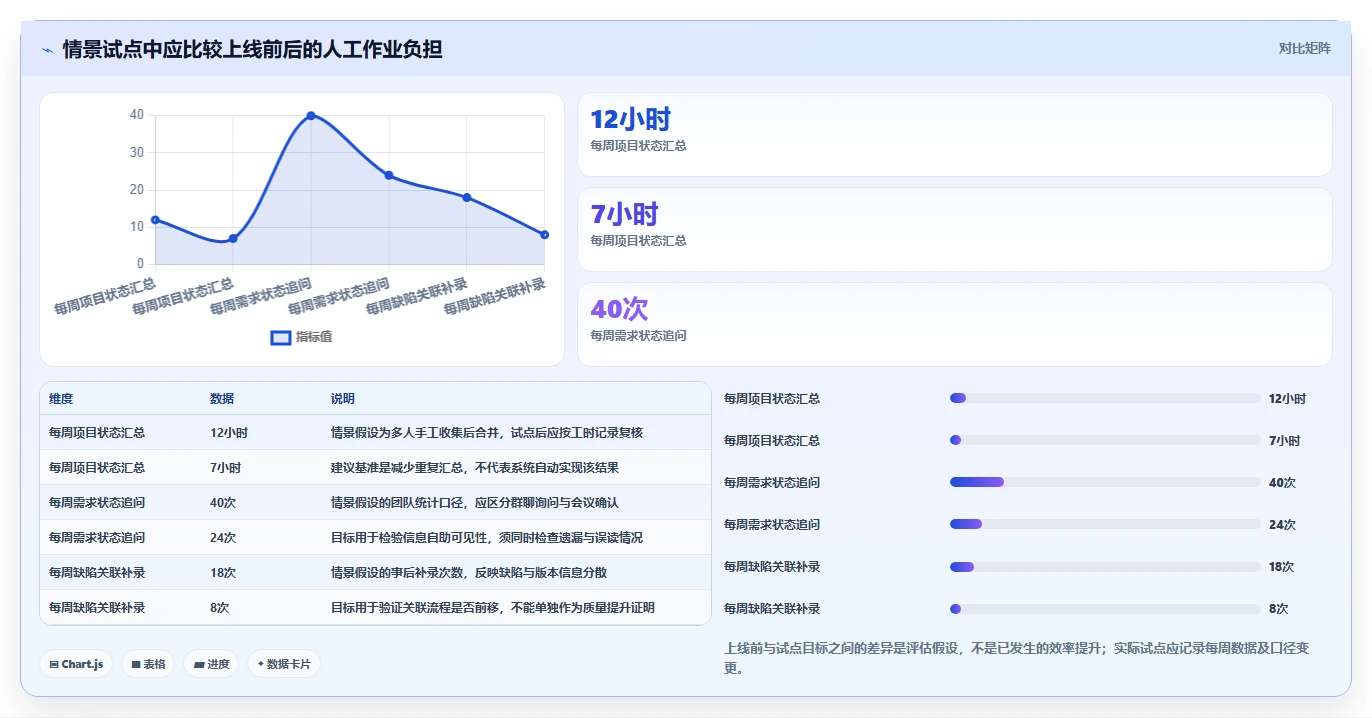1372x718 pixels.
Task: Click the 40次 cell in the table
Action: point(223,503)
